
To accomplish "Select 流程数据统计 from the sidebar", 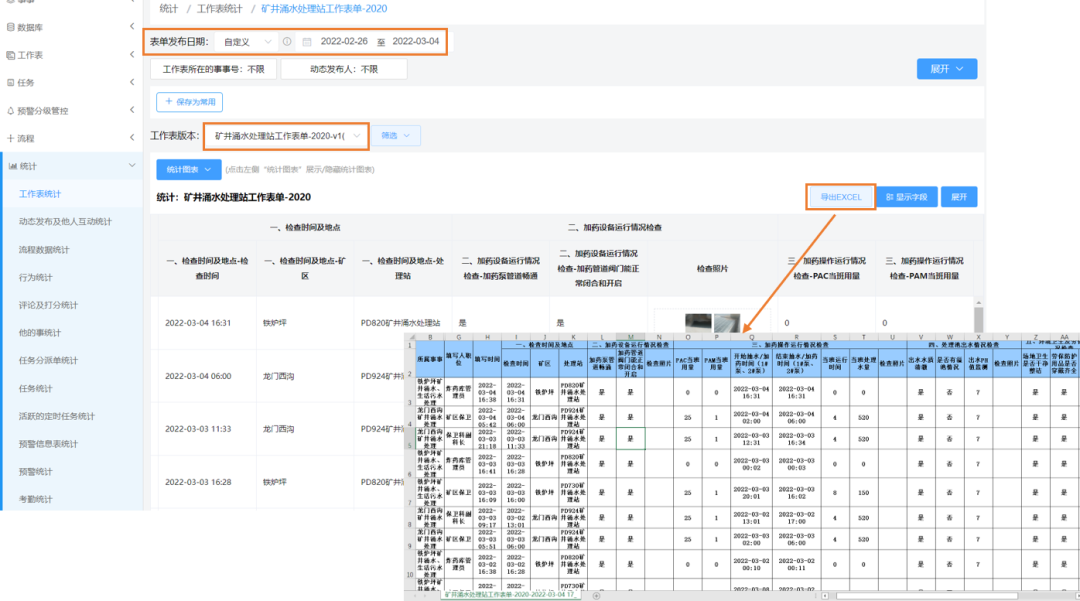I will point(44,249).
